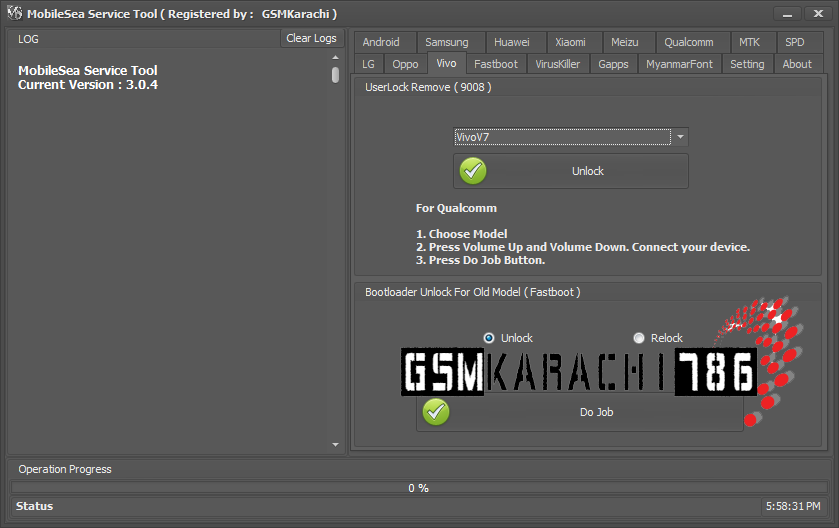Click the log scrollbar down arrow
The image size is (839, 528).
pyautogui.click(x=335, y=445)
